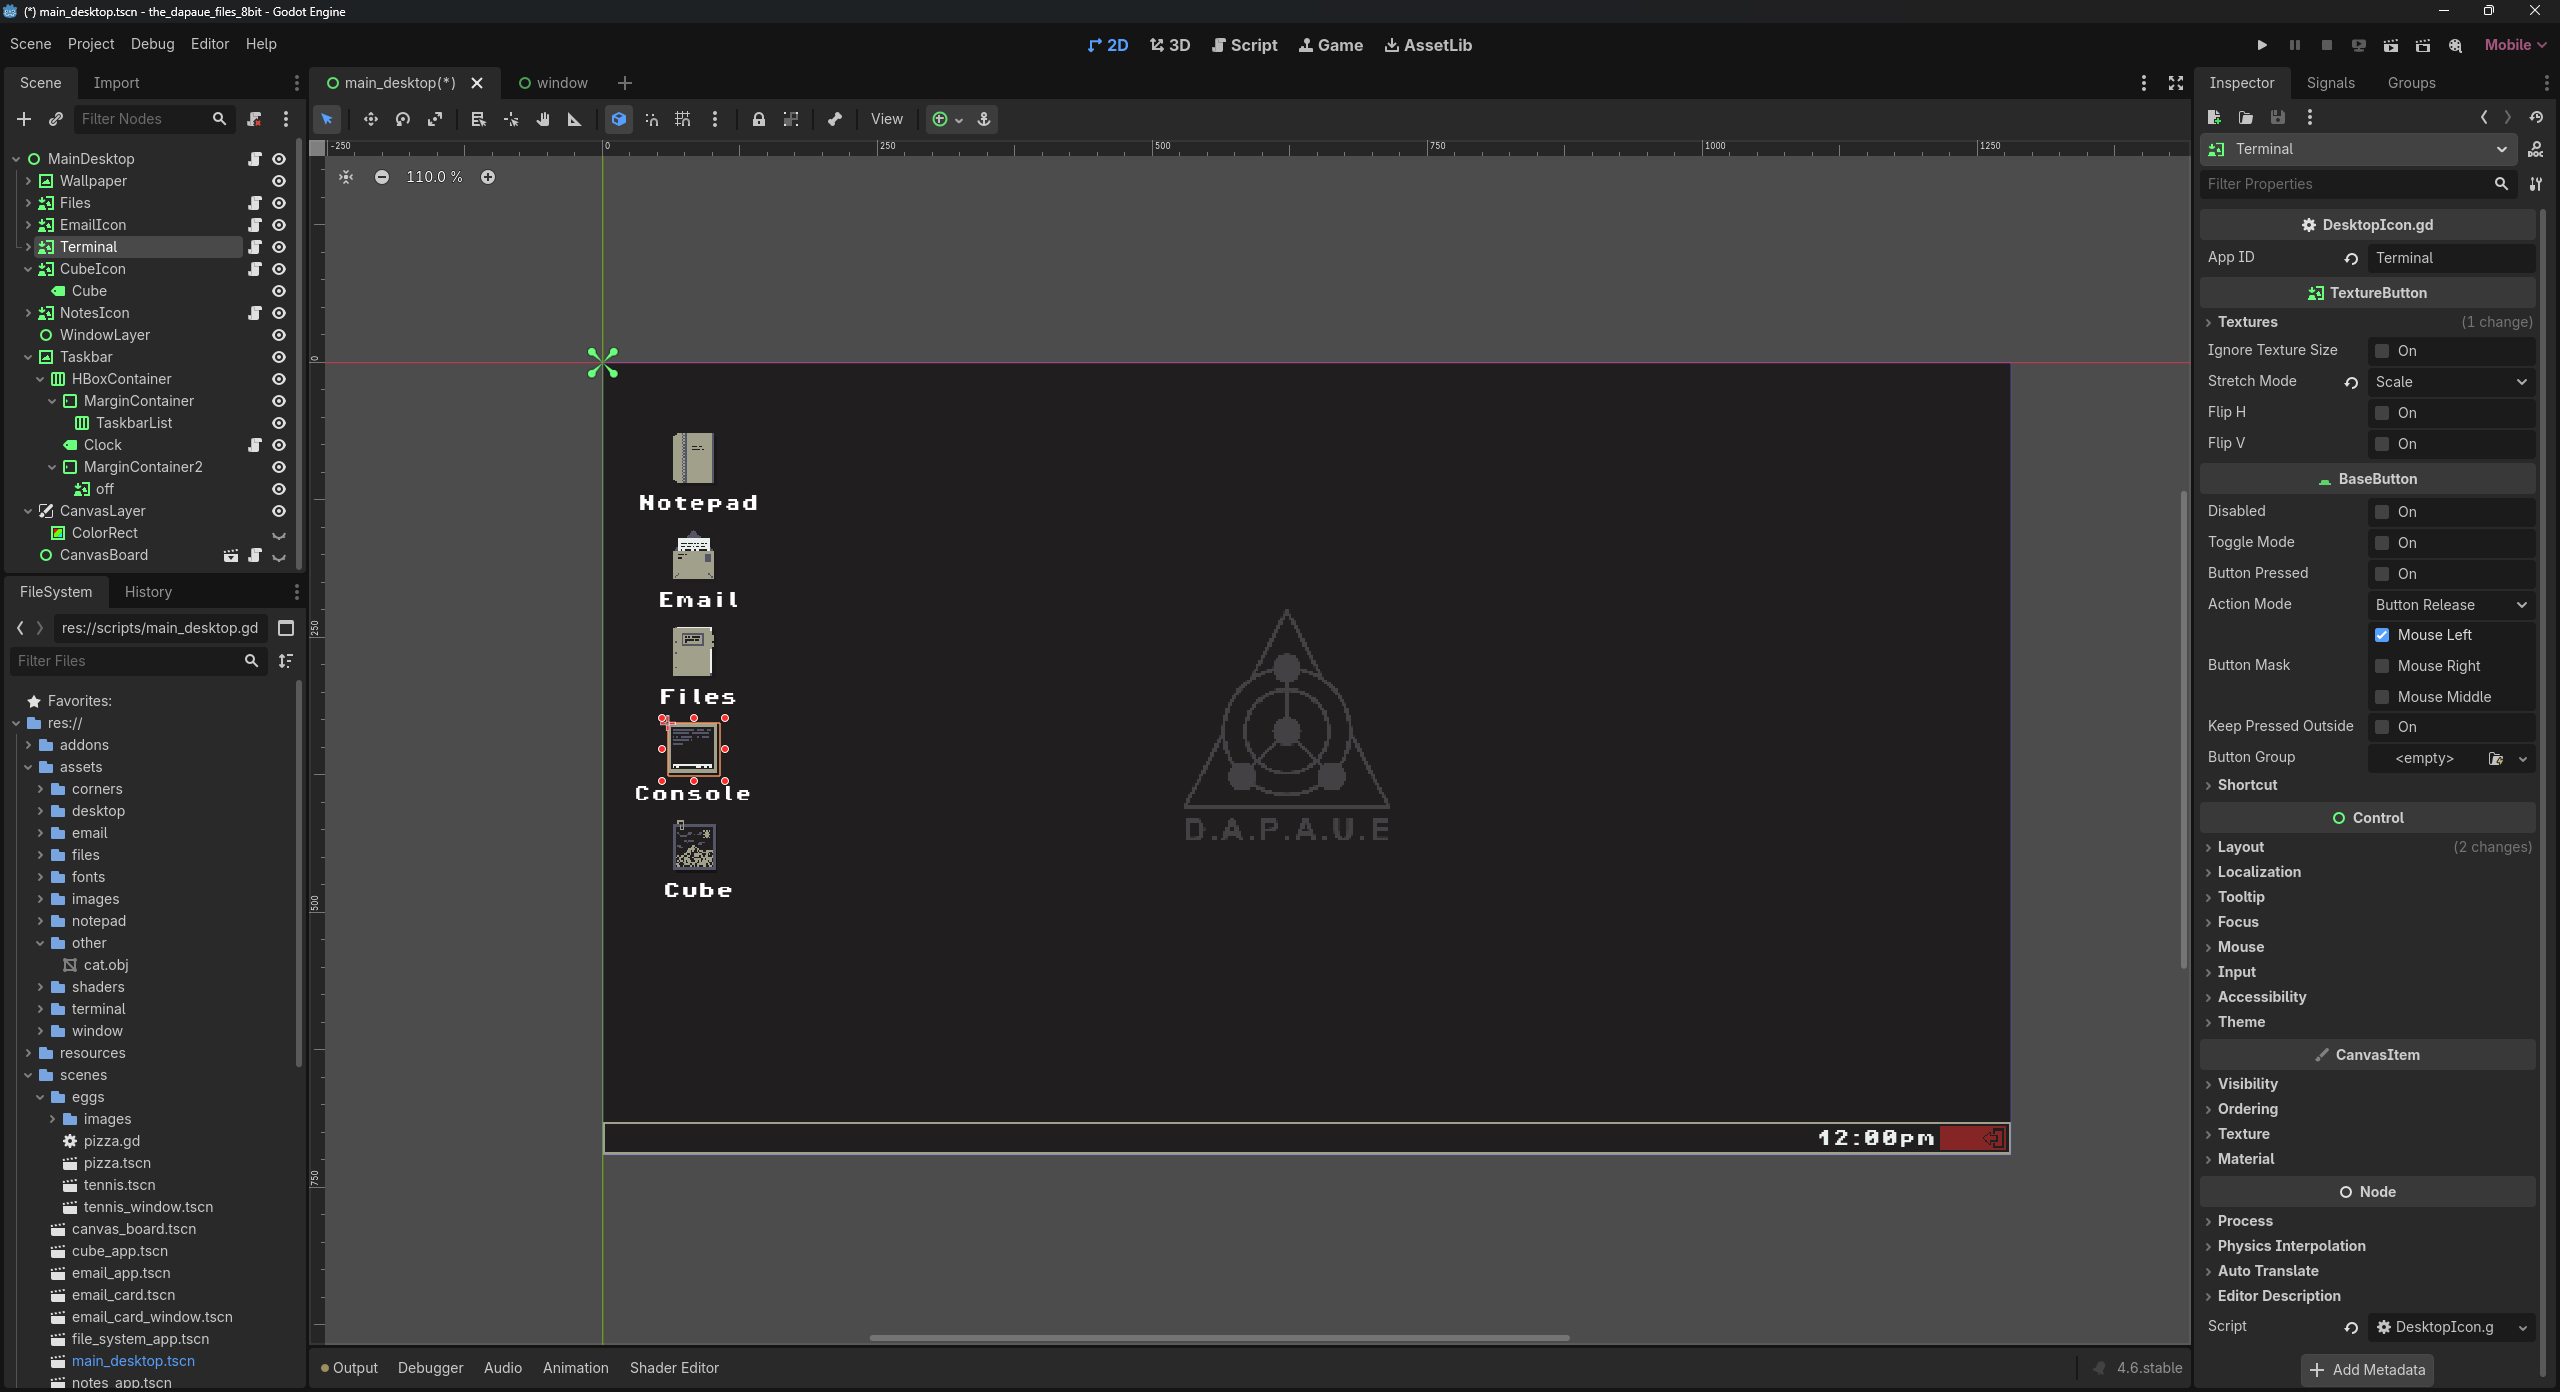Open the object history icon in Inspector

coord(2536,117)
